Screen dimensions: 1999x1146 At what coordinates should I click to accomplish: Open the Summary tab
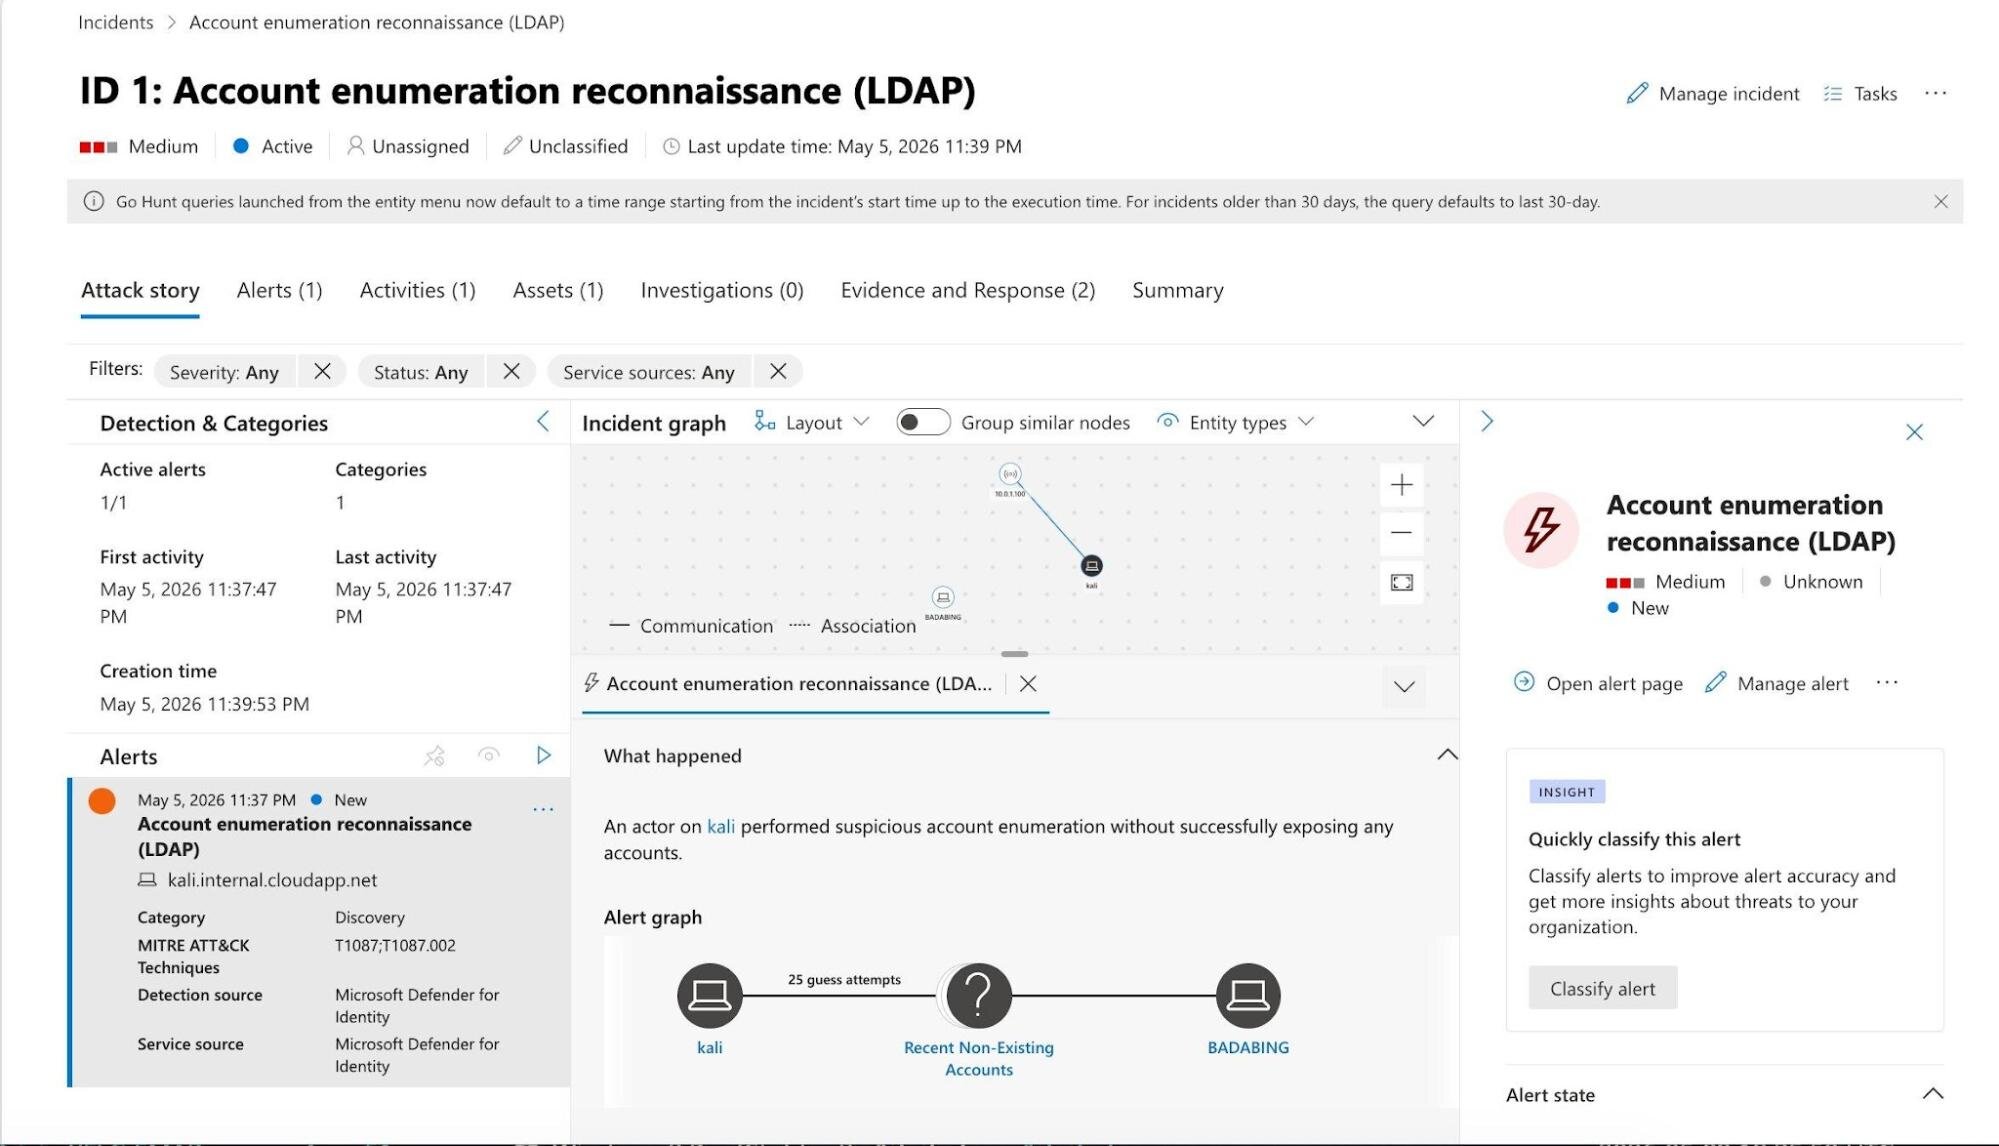coord(1177,290)
